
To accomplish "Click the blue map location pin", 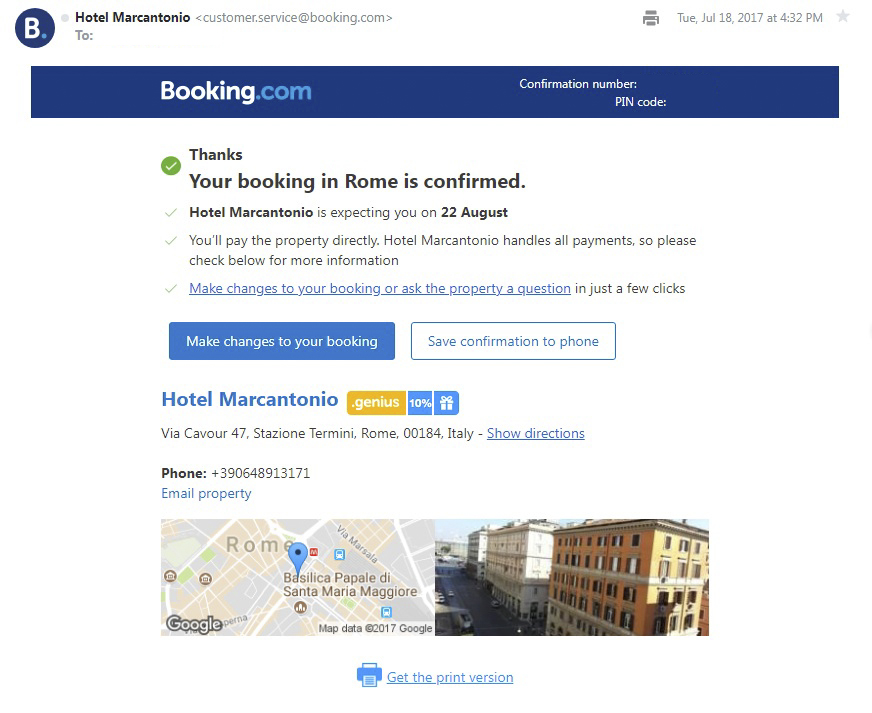I will pyautogui.click(x=298, y=558).
